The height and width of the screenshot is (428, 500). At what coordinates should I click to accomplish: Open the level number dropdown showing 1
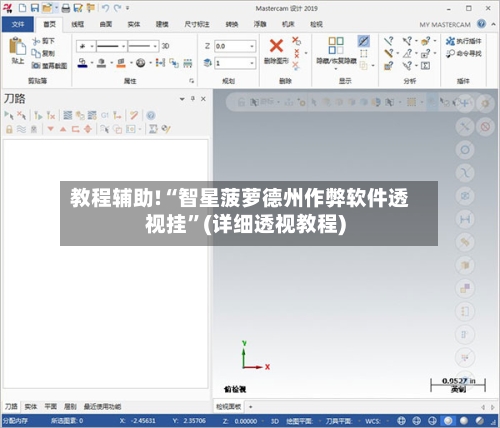pos(252,63)
